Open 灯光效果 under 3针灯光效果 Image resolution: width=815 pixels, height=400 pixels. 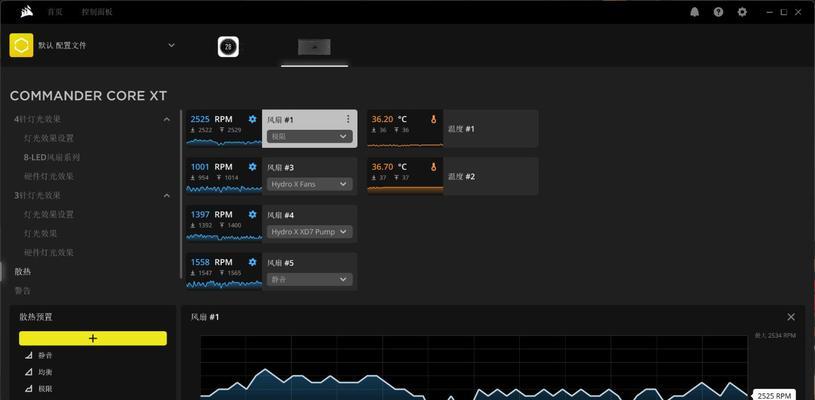pos(41,233)
